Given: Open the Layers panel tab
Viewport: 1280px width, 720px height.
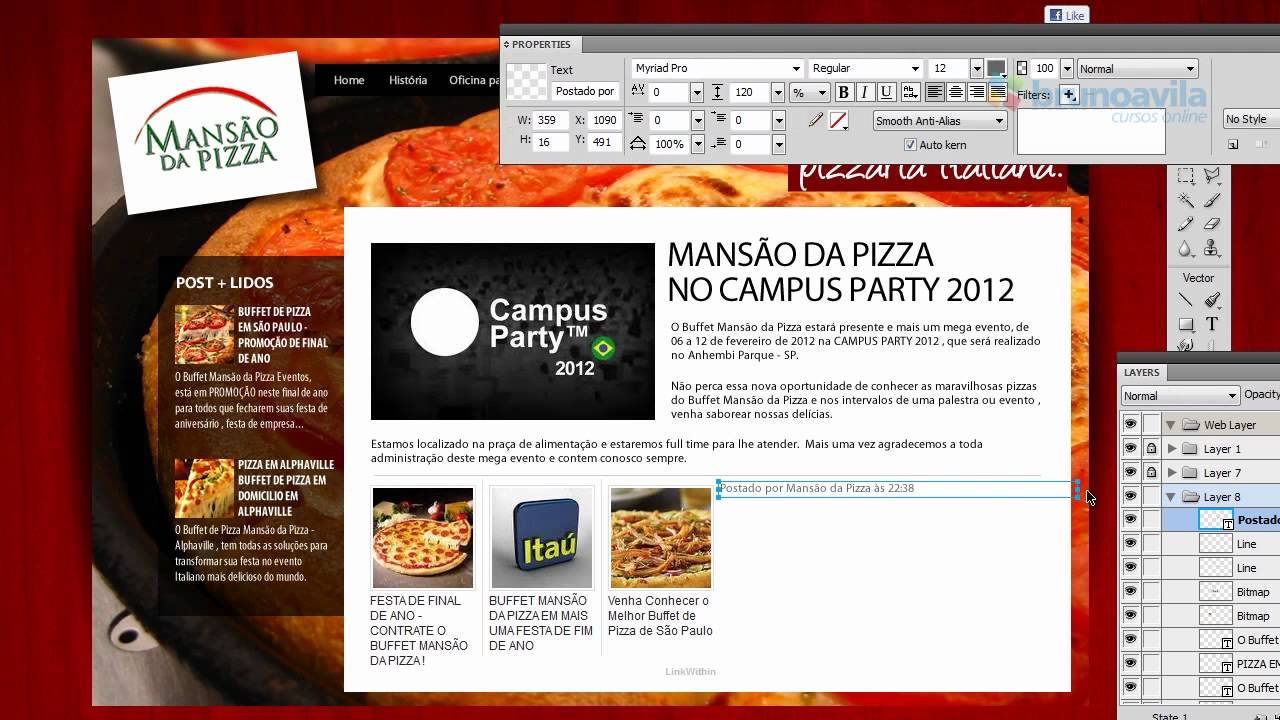Looking at the screenshot, I should click(1141, 372).
